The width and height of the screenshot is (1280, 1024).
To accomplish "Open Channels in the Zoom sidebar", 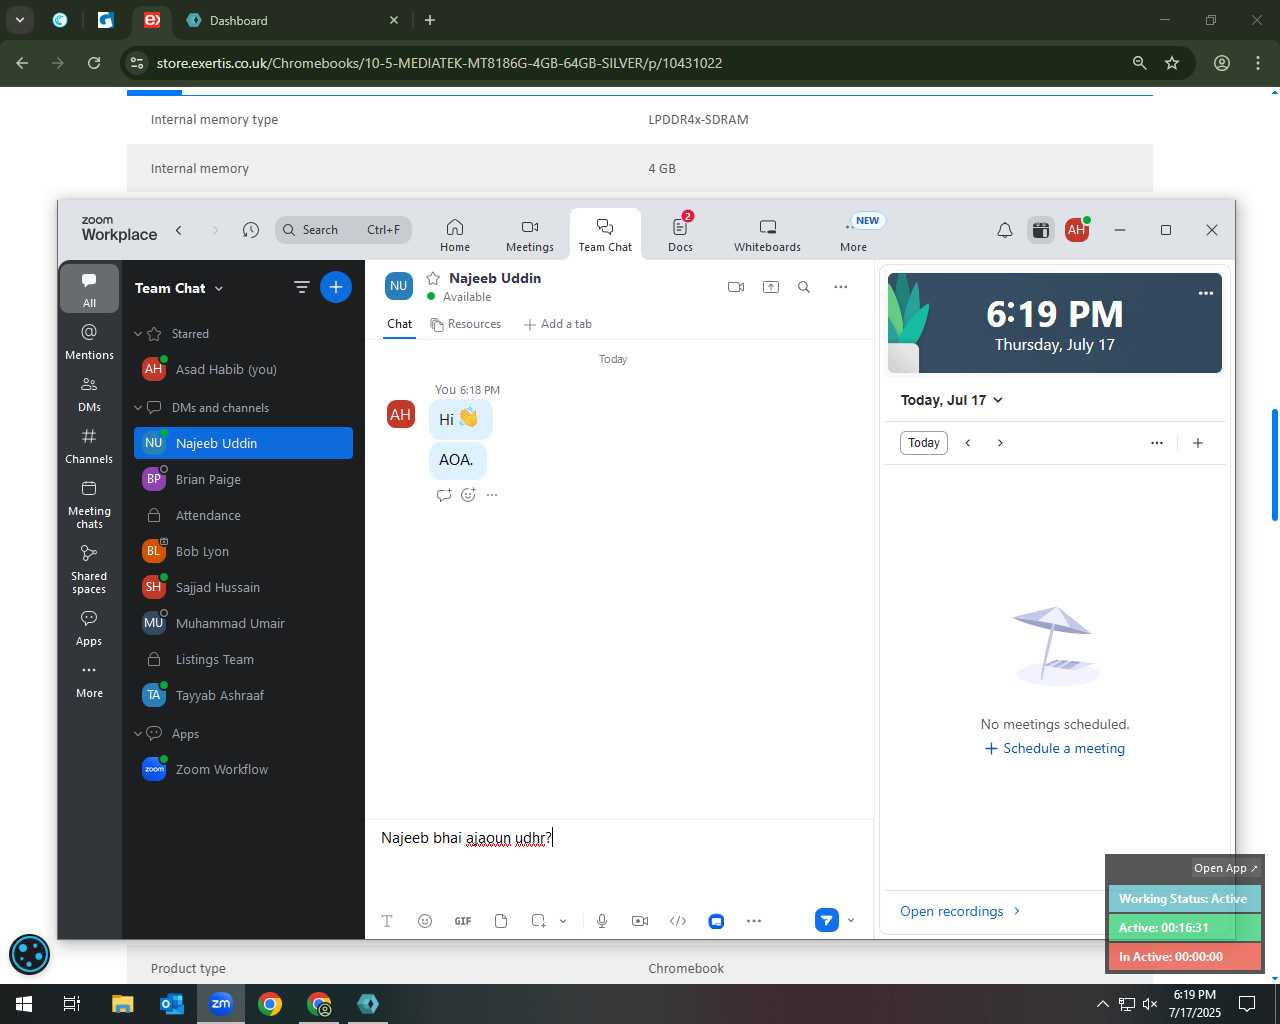I will click(89, 446).
